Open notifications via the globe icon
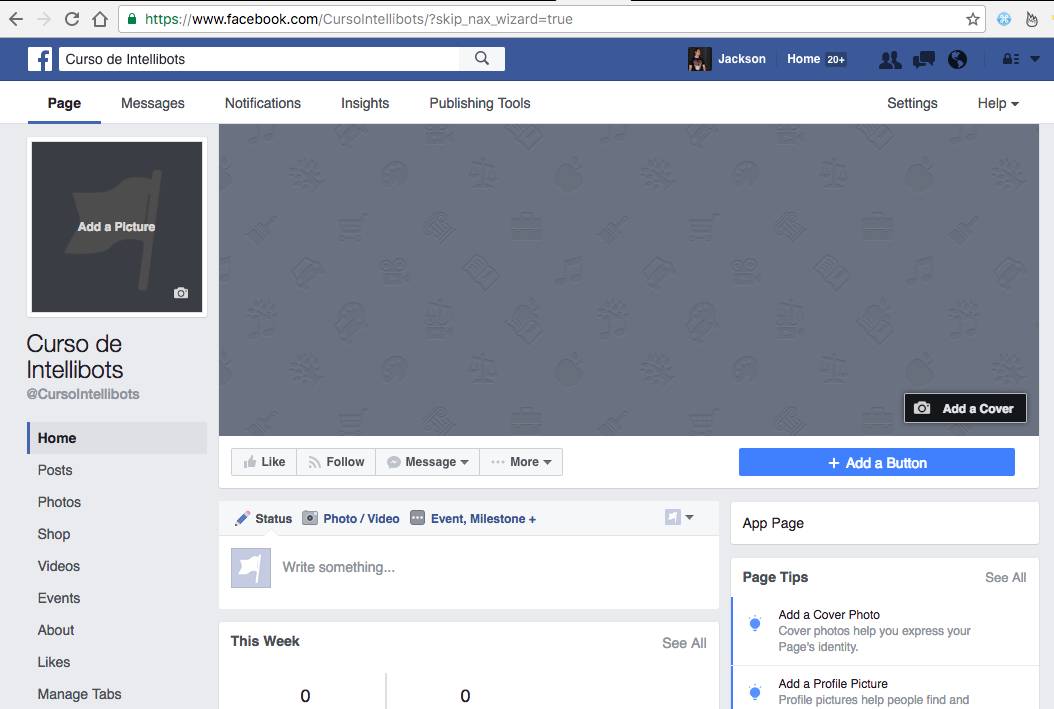 point(957,59)
